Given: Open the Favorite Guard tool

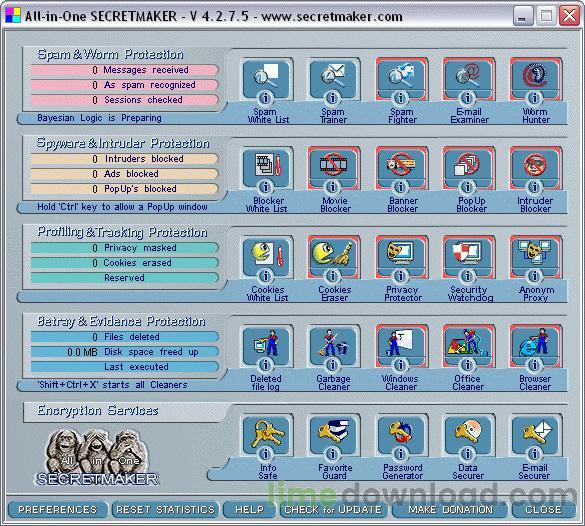Looking at the screenshot, I should coord(333,433).
